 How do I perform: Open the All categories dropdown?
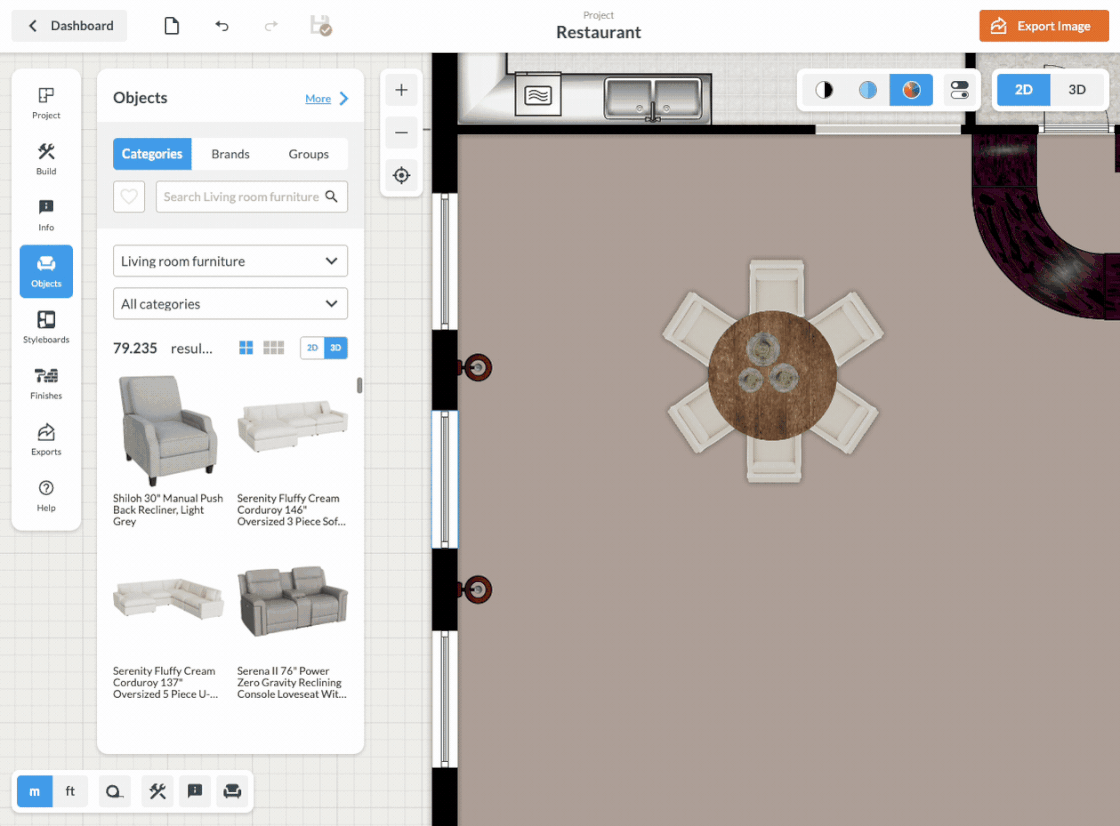(230, 304)
